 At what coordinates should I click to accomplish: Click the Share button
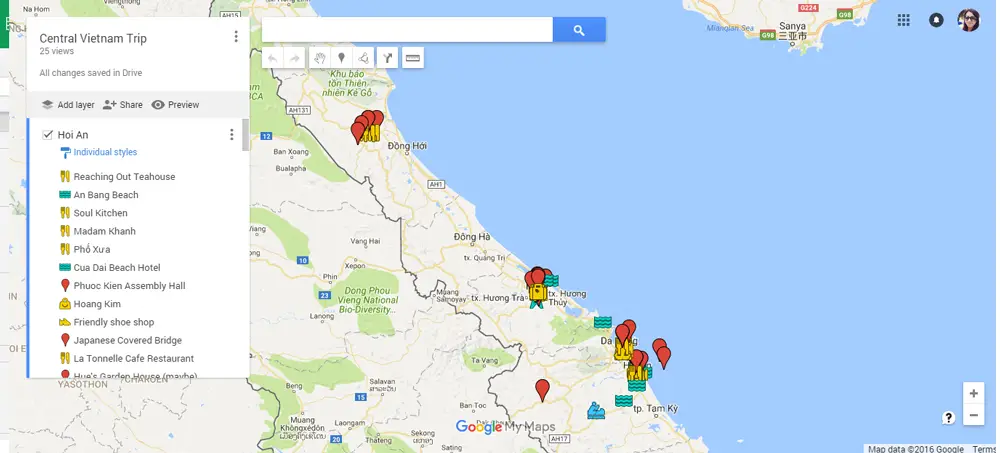point(122,105)
